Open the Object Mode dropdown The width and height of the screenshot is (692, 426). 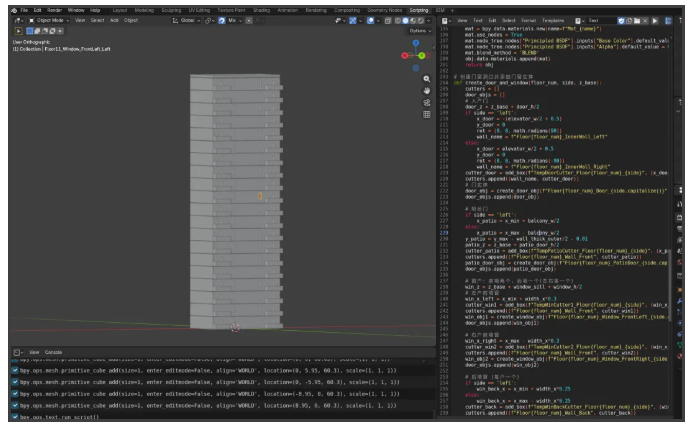(49, 21)
